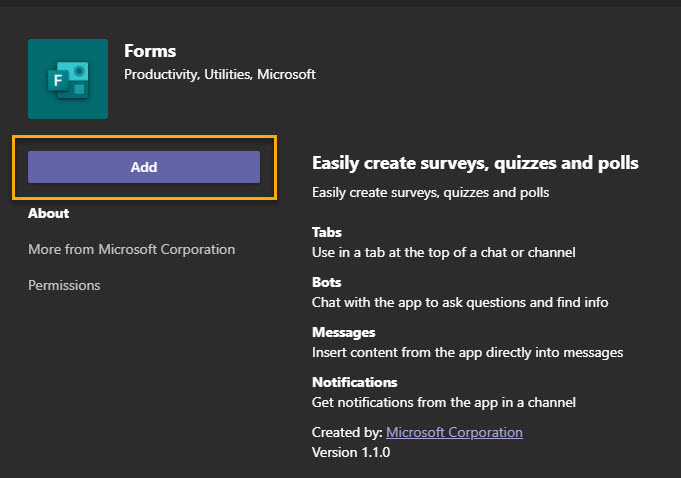
Task: Click the bold surveys, quizzes and polls heading
Action: pos(475,163)
